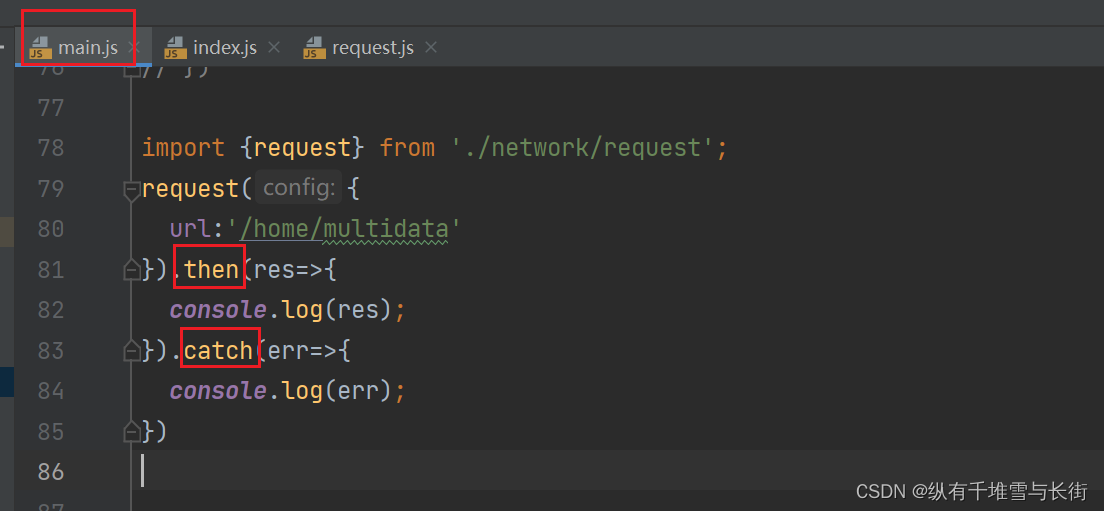The image size is (1104, 511).
Task: Click the JS file icon on main.js tab
Action: [x=41, y=48]
